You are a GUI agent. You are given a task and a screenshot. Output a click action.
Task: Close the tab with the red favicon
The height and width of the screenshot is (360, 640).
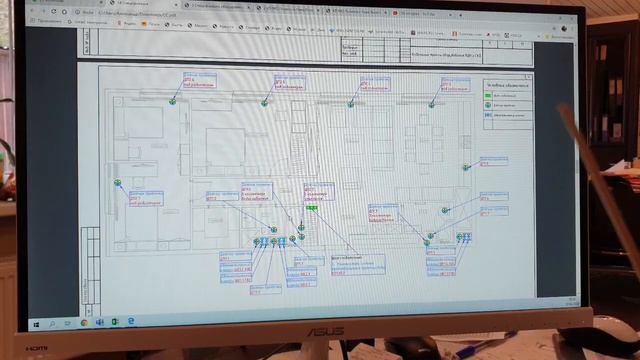(451, 14)
